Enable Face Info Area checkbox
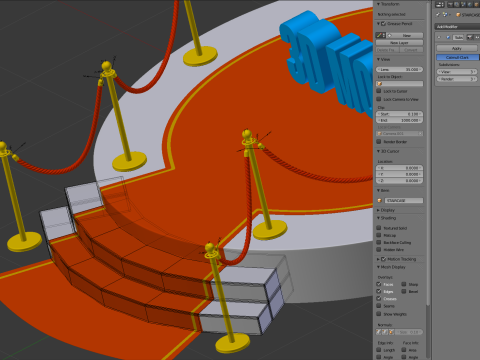The width and height of the screenshot is (480, 360). point(404,350)
